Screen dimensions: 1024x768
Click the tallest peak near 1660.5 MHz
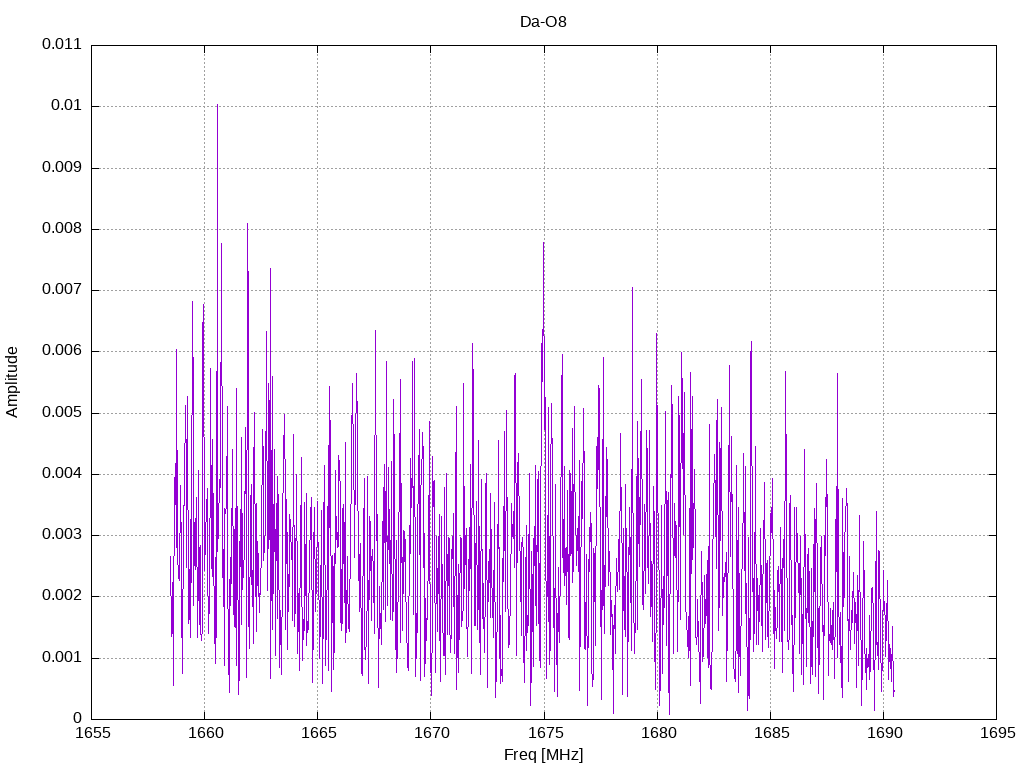pyautogui.click(x=217, y=106)
